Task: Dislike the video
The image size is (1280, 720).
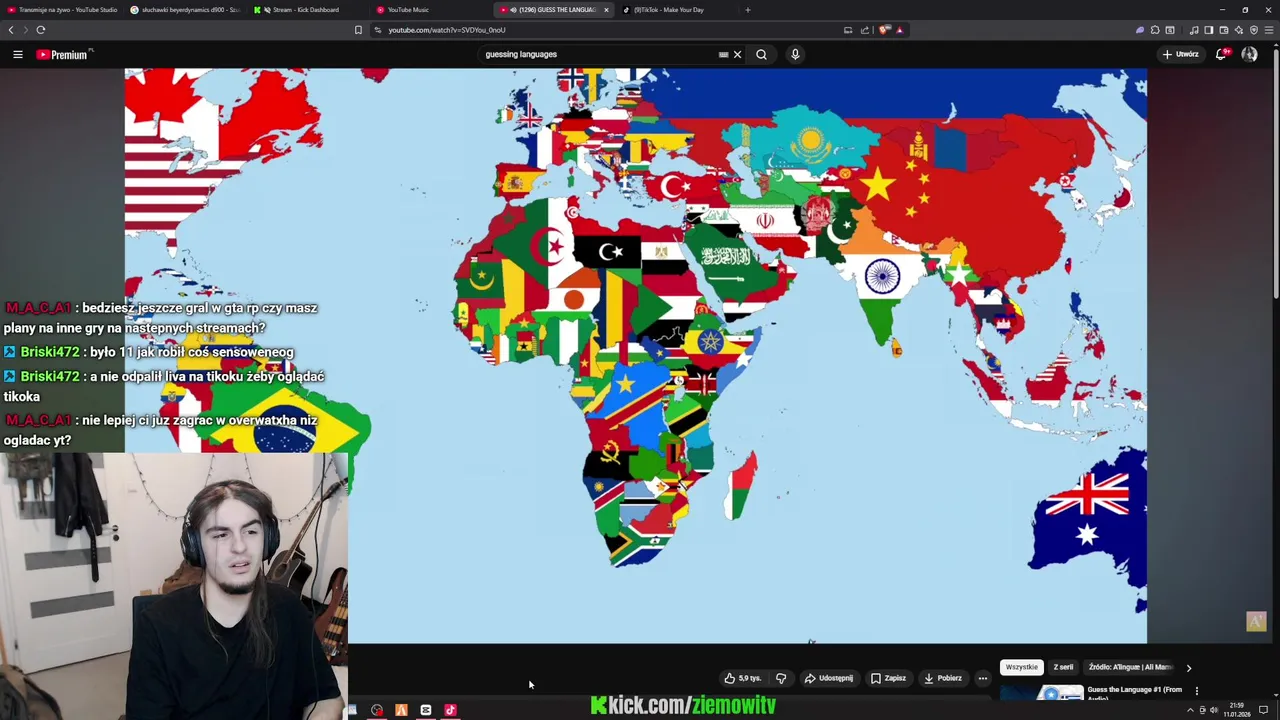Action: pyautogui.click(x=781, y=678)
